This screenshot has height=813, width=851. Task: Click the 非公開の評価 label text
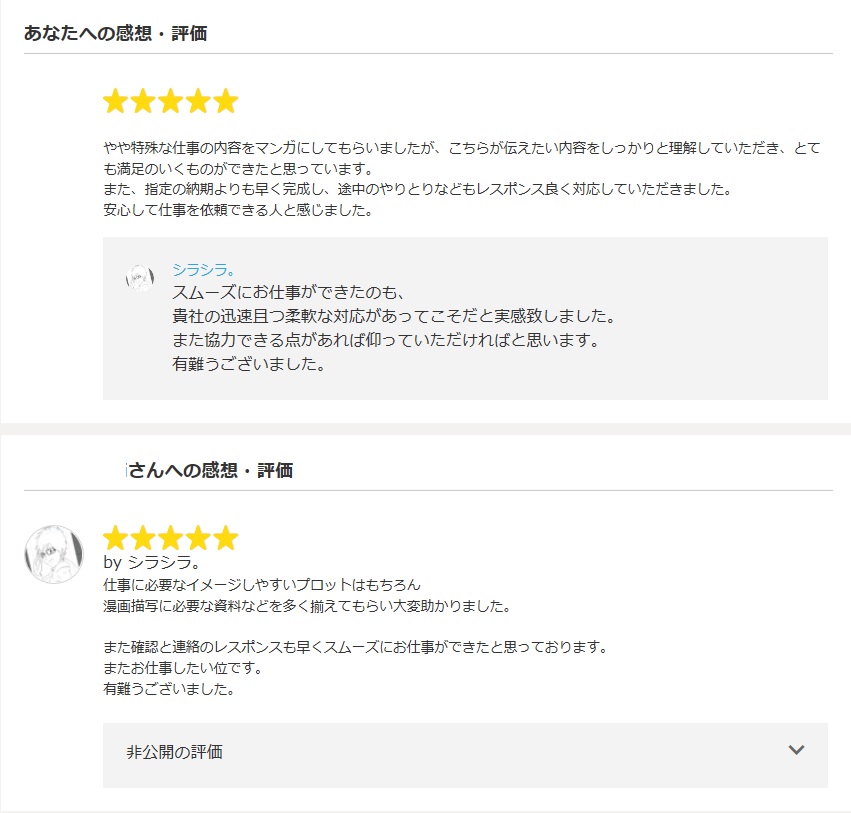174,752
